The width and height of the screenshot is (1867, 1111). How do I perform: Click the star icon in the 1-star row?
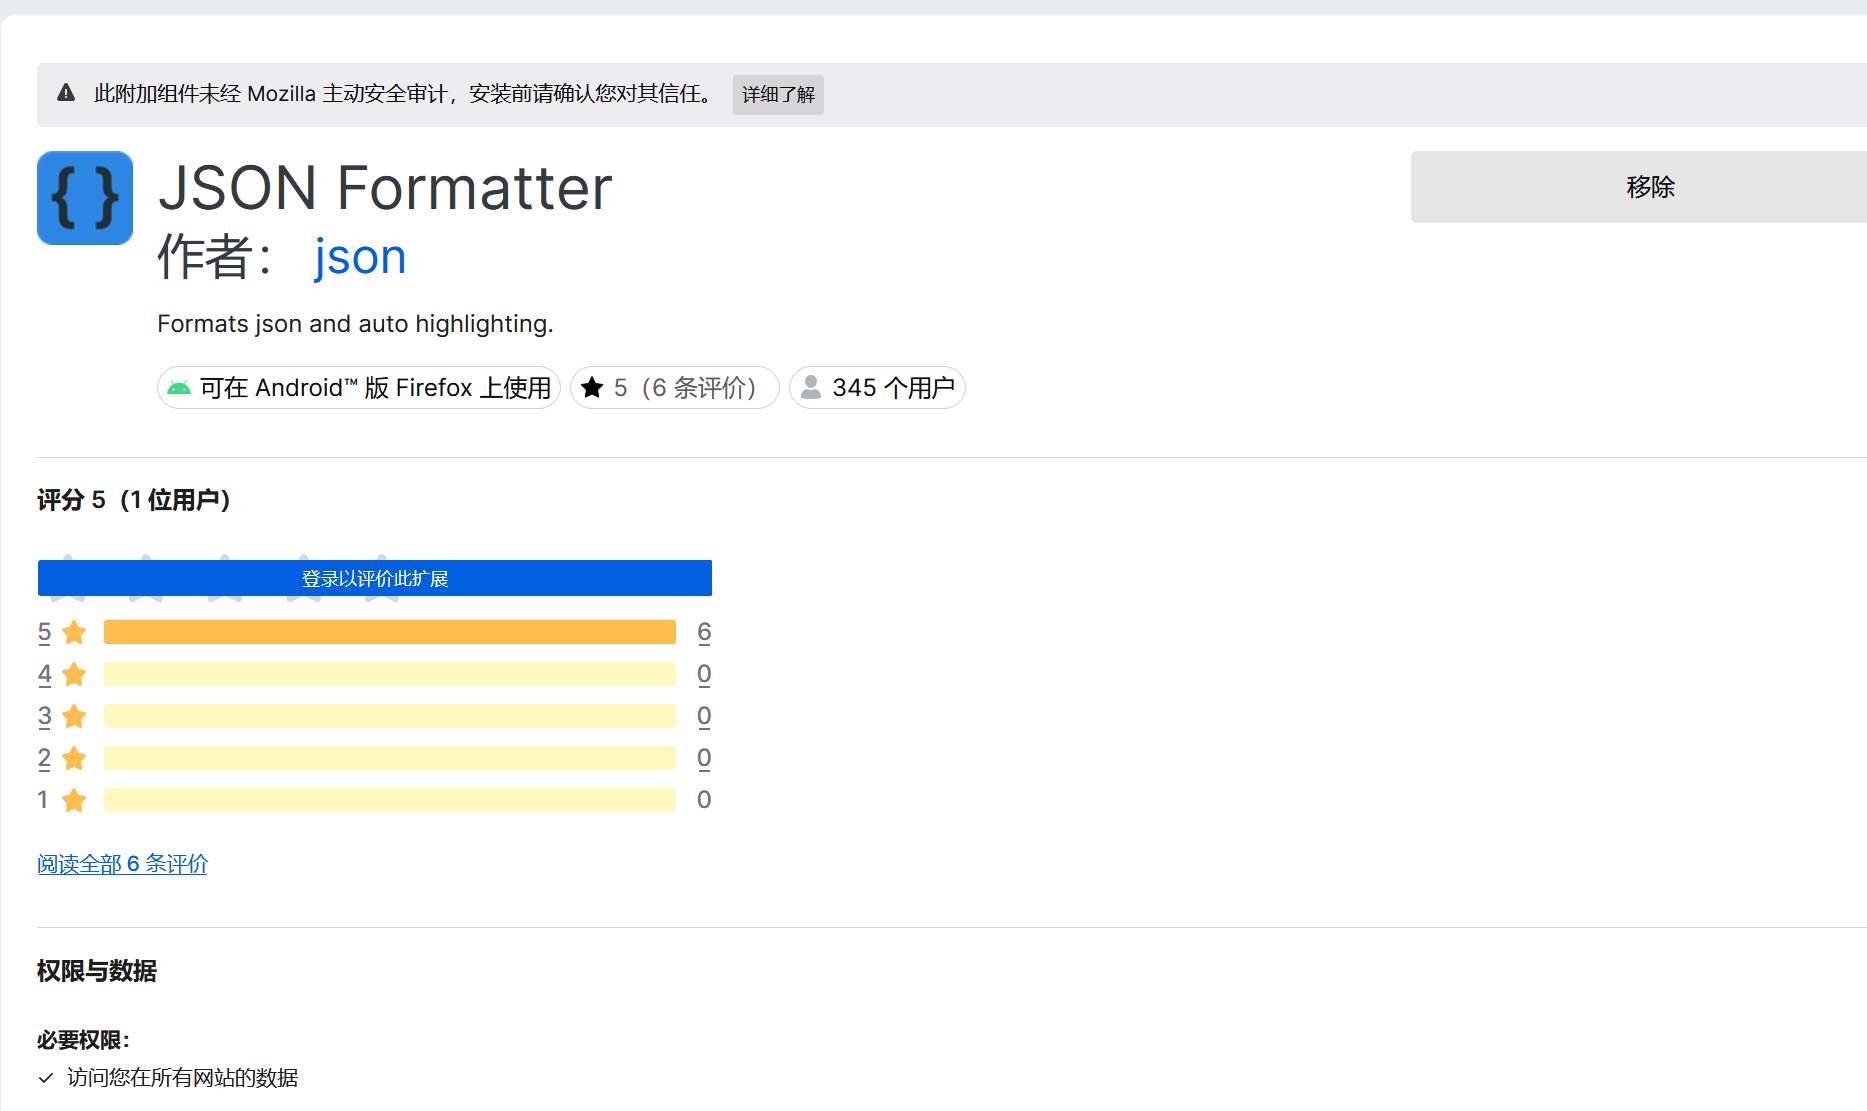pos(74,800)
